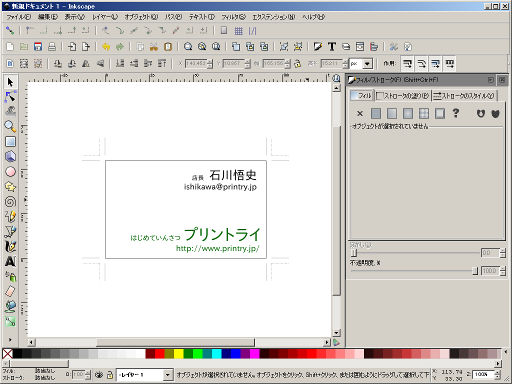Screen dimensions: 512x384
Task: Select the Calligraphy tool
Action: pyautogui.click(x=10, y=246)
